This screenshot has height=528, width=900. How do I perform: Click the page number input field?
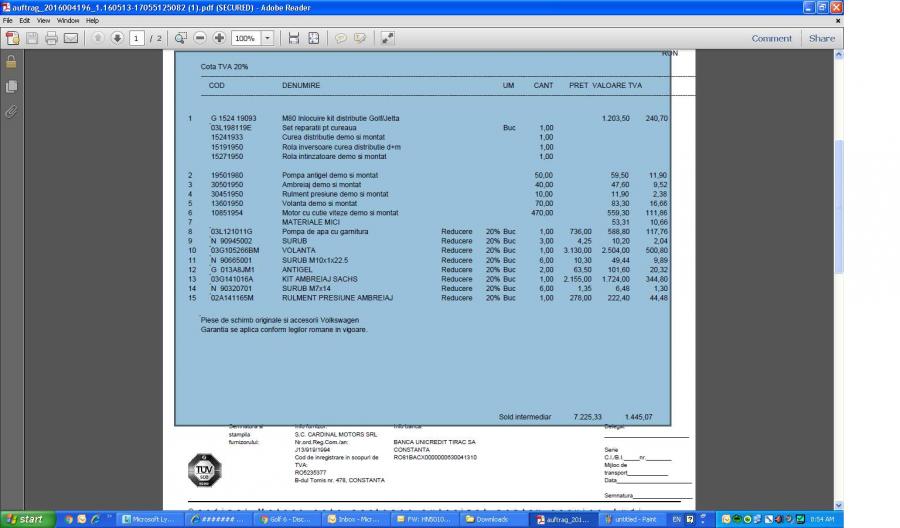coord(138,38)
